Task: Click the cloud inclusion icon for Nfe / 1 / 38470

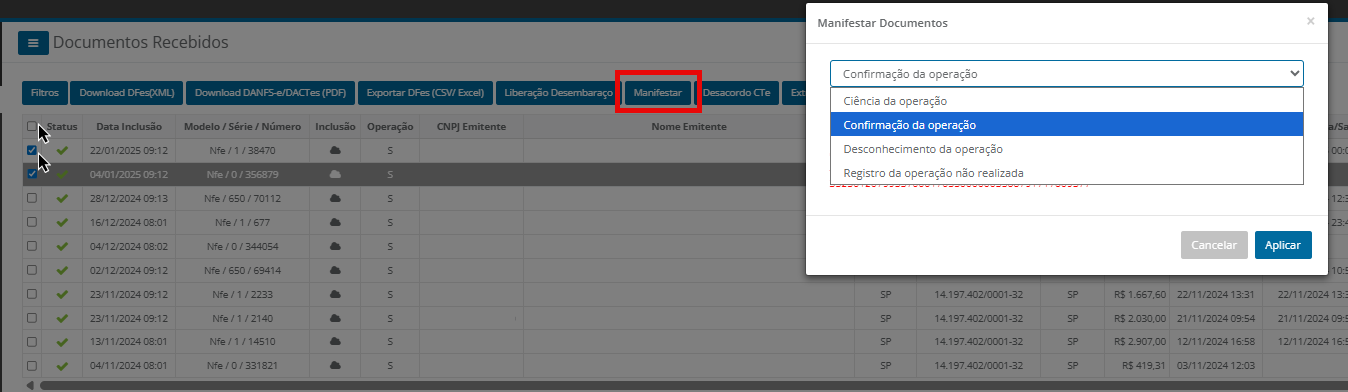Action: pos(335,150)
